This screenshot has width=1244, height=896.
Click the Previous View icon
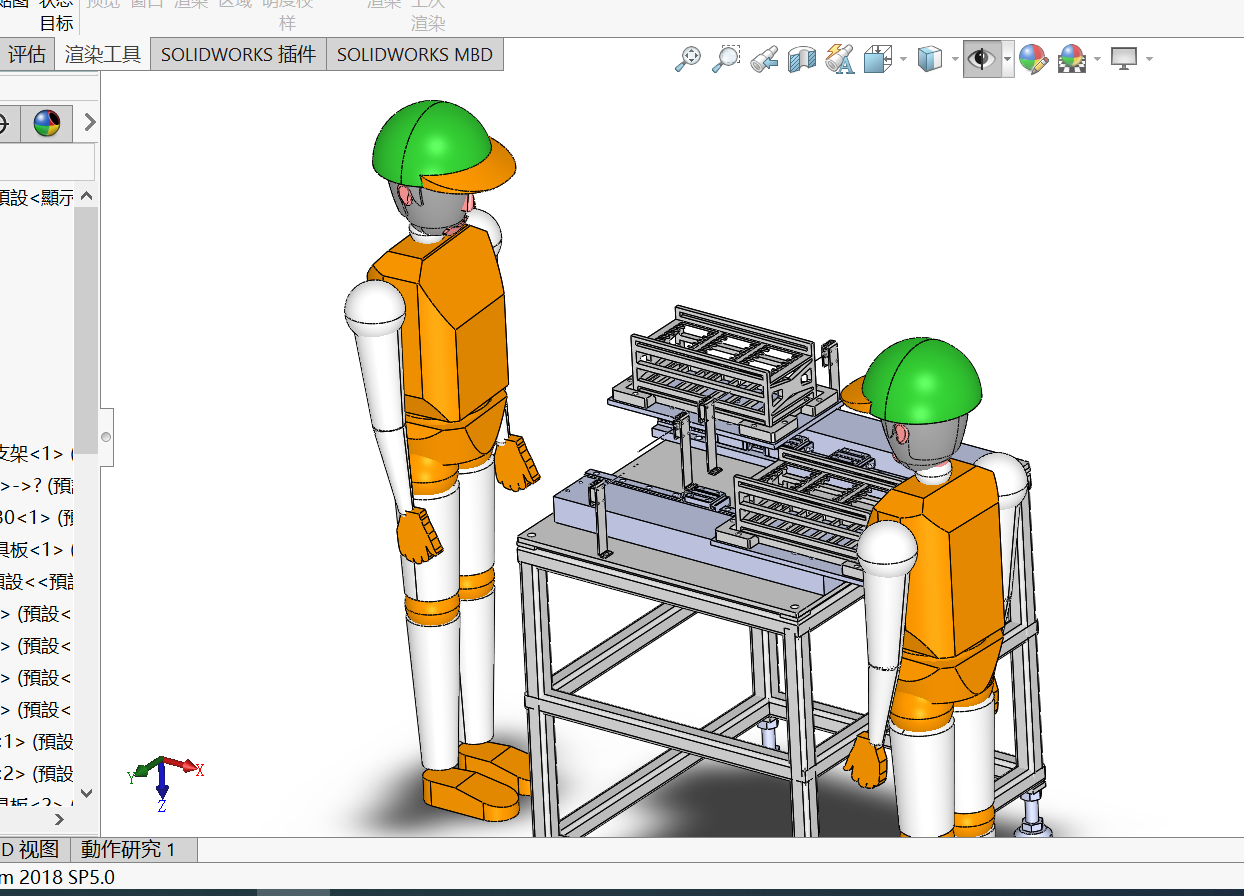coord(765,59)
